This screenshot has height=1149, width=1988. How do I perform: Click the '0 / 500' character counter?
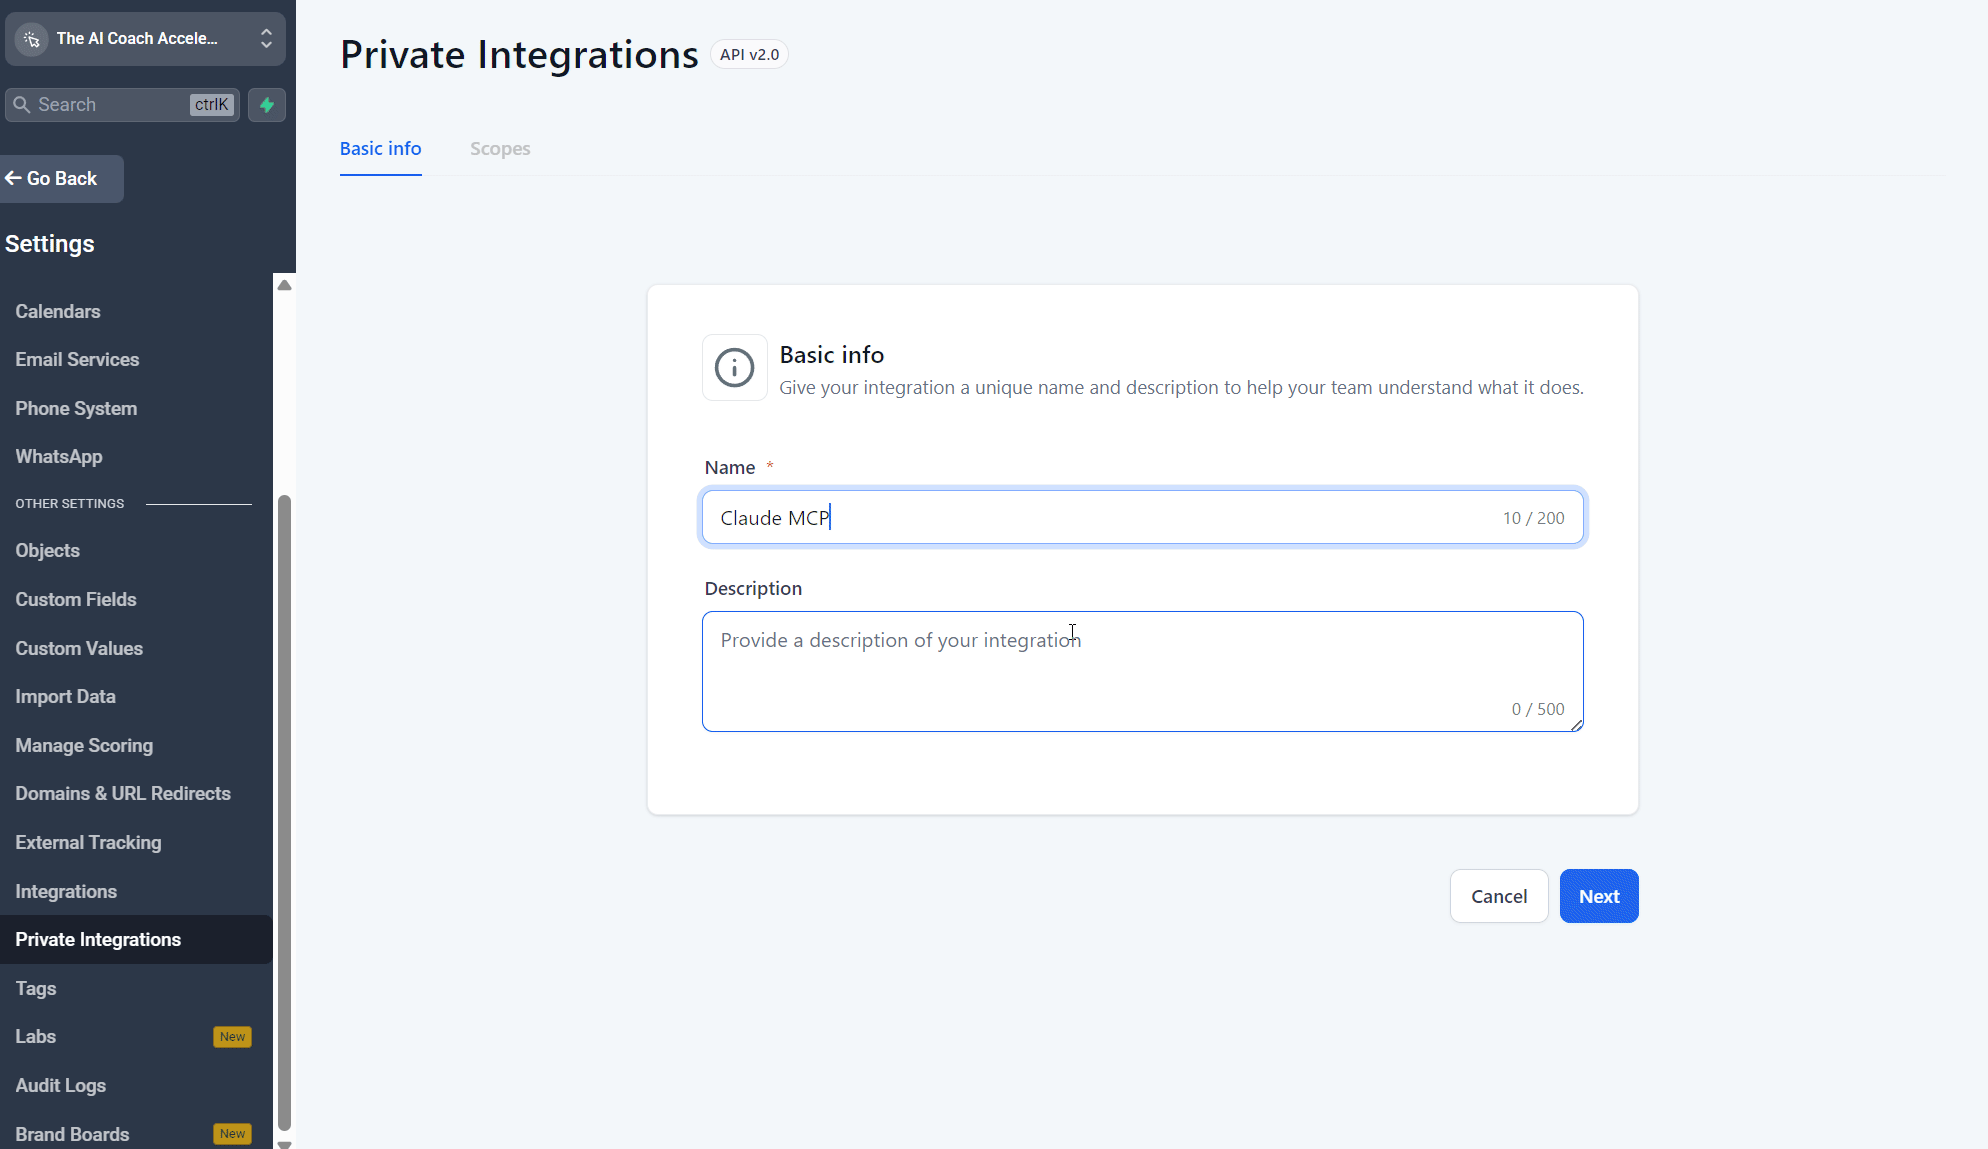tap(1538, 709)
